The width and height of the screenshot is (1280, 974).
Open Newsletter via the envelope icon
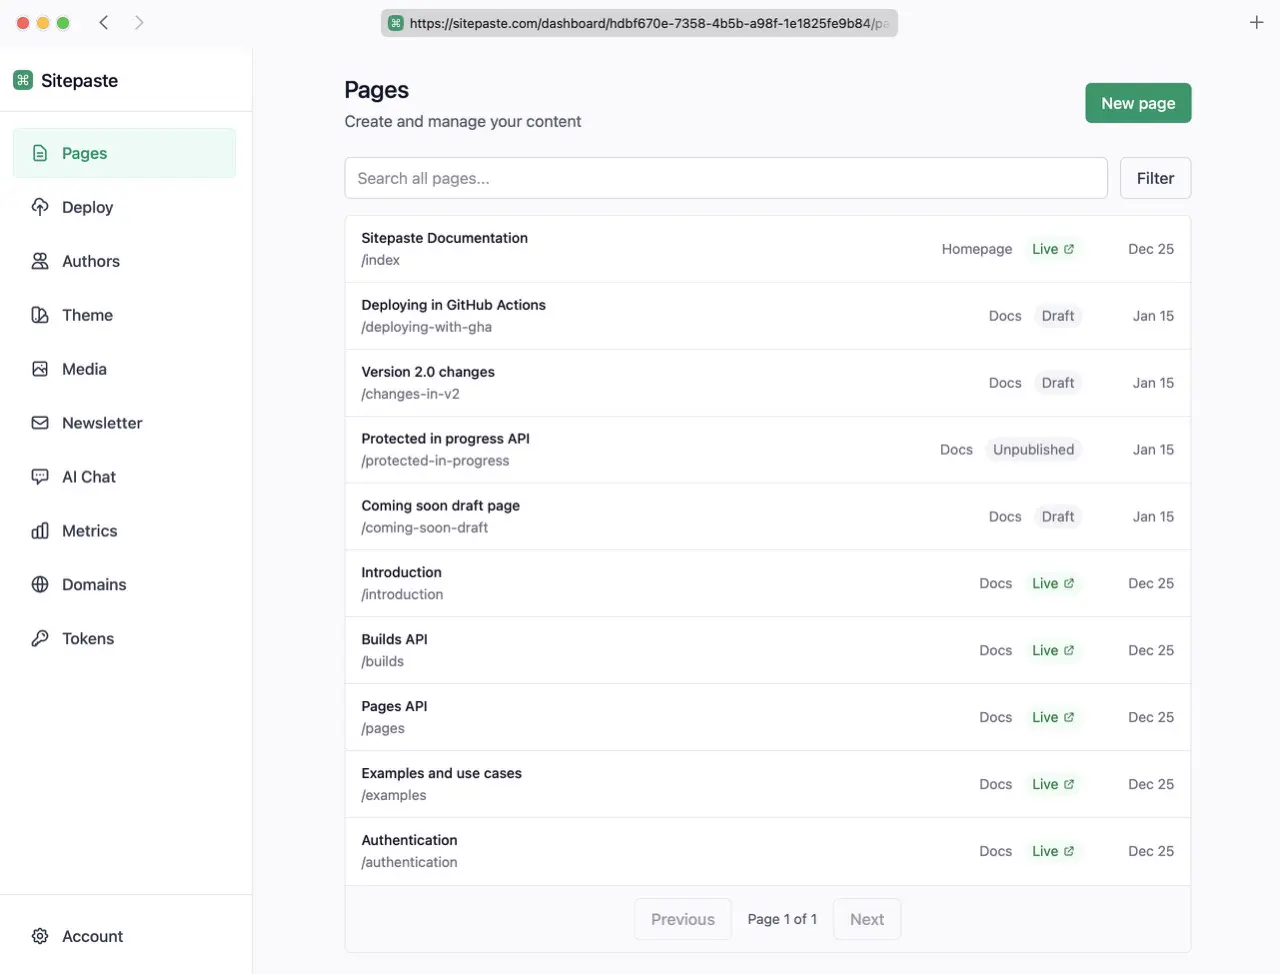40,423
